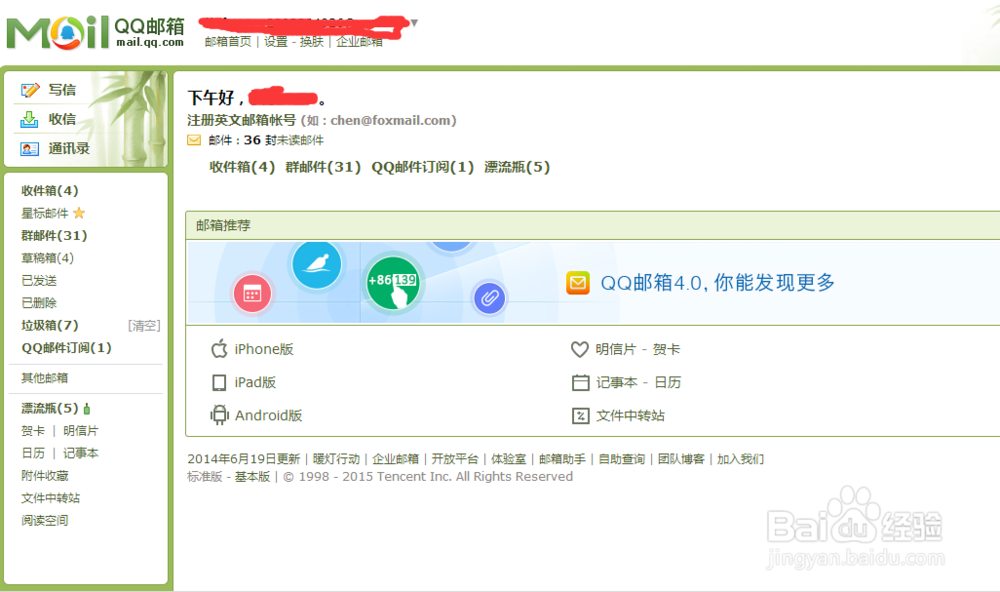Image resolution: width=1000 pixels, height=592 pixels.
Task: Click the 通讯录 contacts card icon
Action: pos(29,149)
